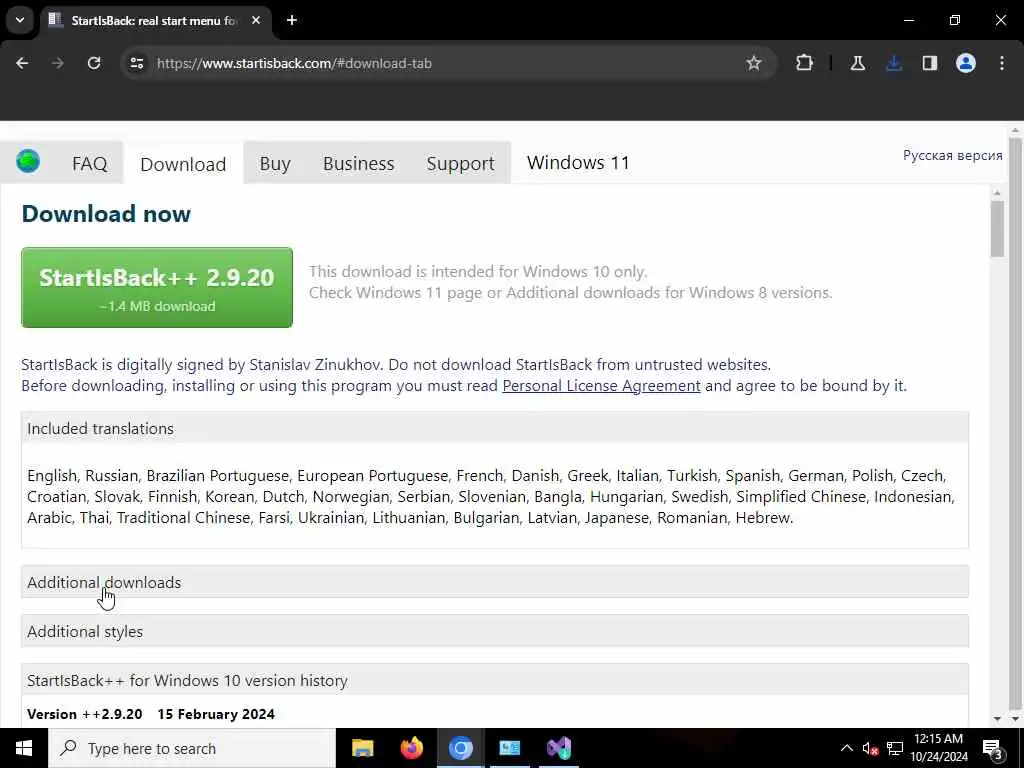The image size is (1024, 768).
Task: Click the Type here to search box
Action: 192,748
